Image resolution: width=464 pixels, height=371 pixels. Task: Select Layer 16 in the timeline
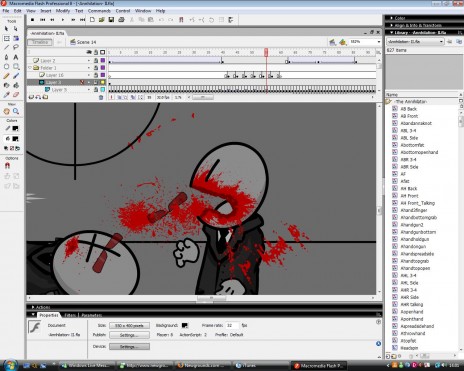pyautogui.click(x=55, y=75)
